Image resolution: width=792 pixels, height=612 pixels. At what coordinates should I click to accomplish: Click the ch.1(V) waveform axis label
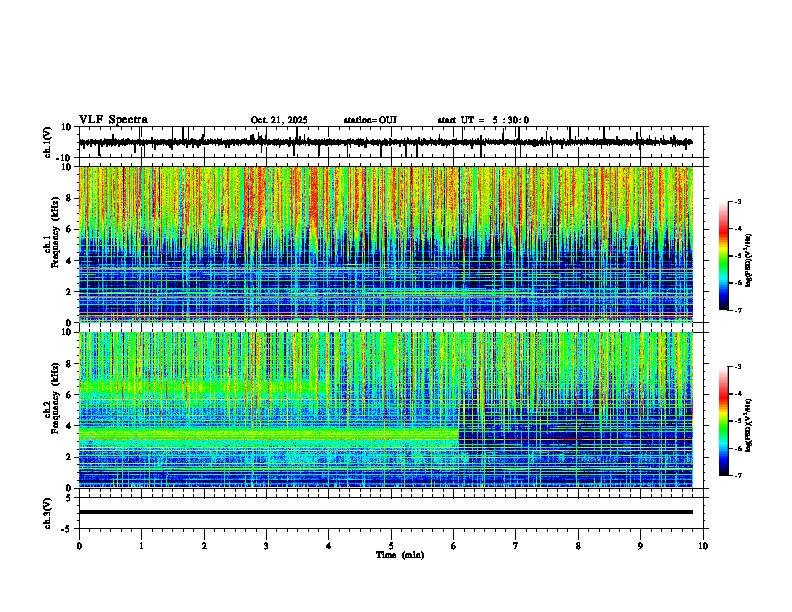point(47,142)
